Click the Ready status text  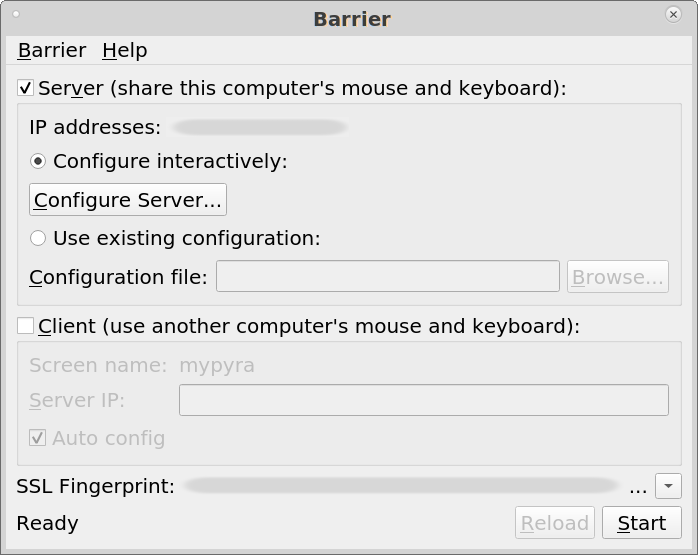coord(47,523)
